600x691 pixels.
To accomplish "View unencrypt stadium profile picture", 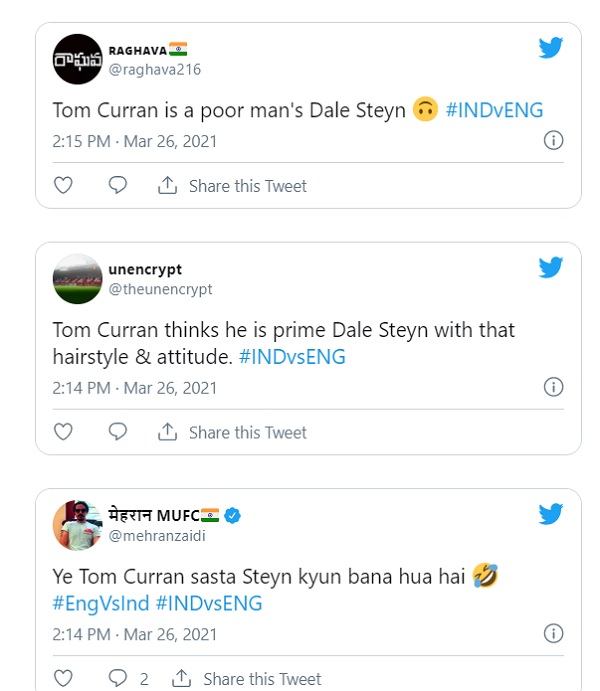I will (78, 279).
